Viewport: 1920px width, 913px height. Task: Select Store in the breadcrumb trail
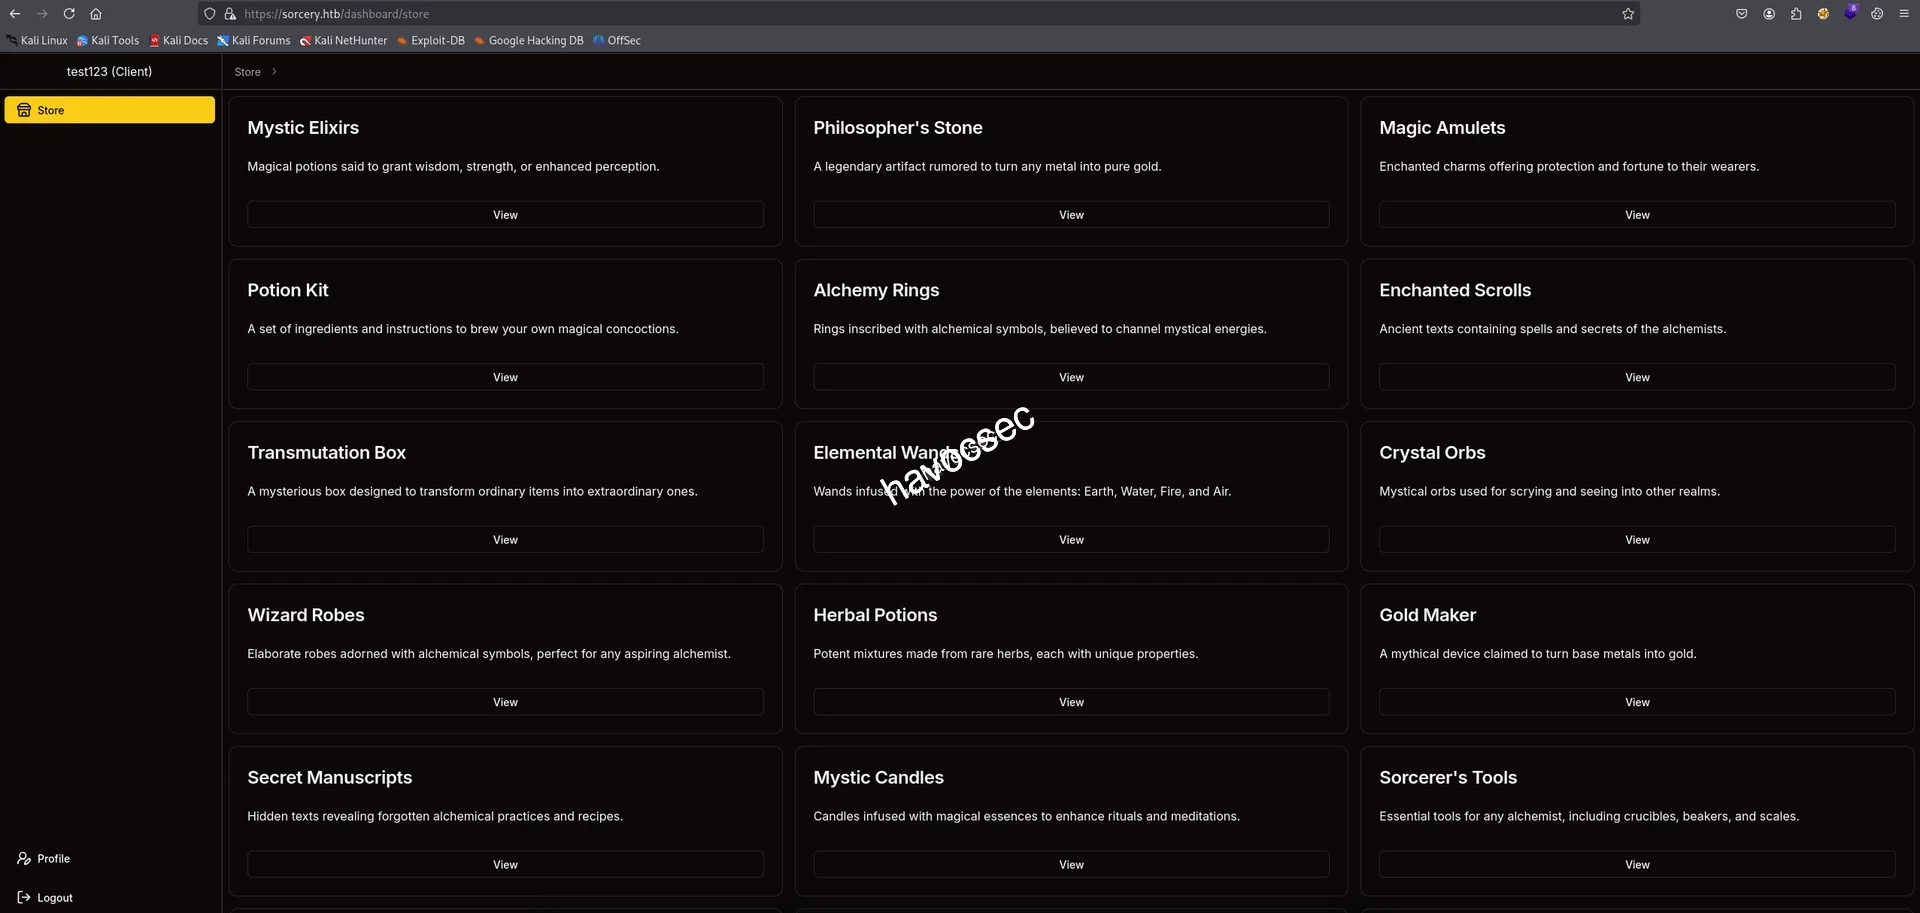point(246,72)
